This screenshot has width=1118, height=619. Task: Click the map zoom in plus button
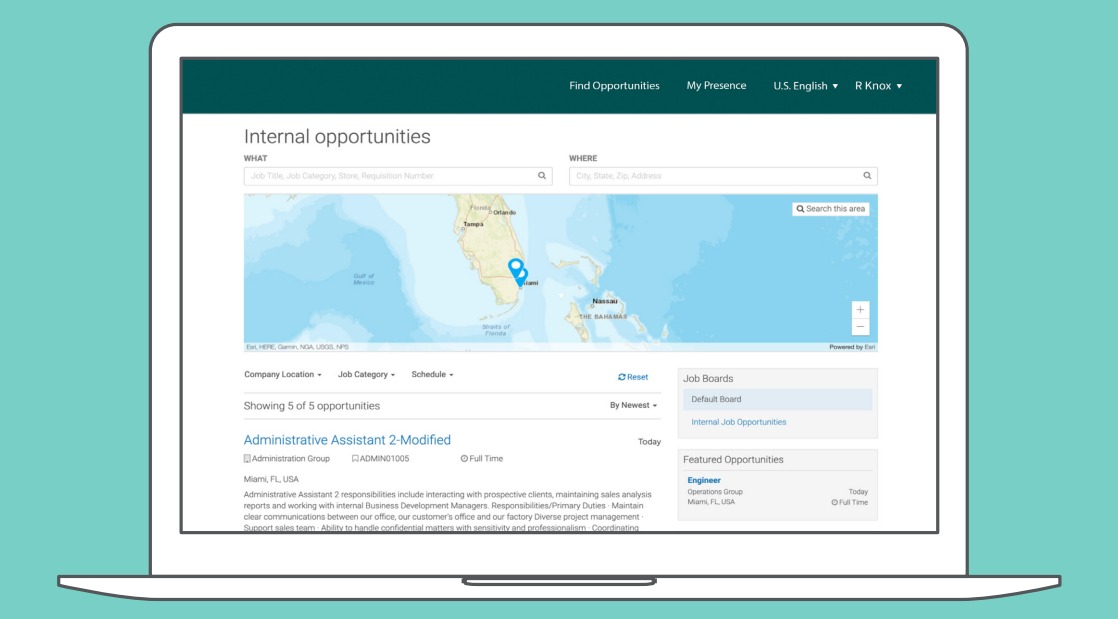(x=860, y=310)
